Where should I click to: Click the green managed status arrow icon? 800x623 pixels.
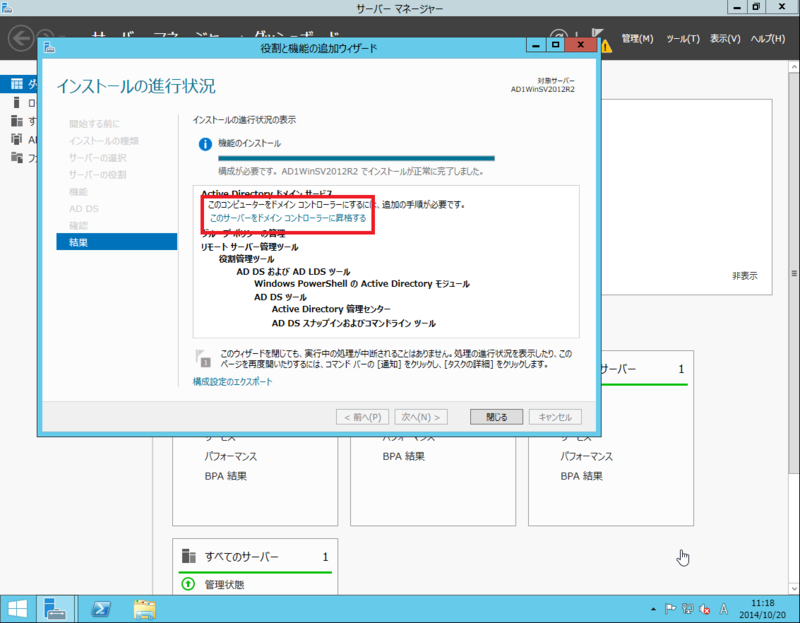[188, 584]
